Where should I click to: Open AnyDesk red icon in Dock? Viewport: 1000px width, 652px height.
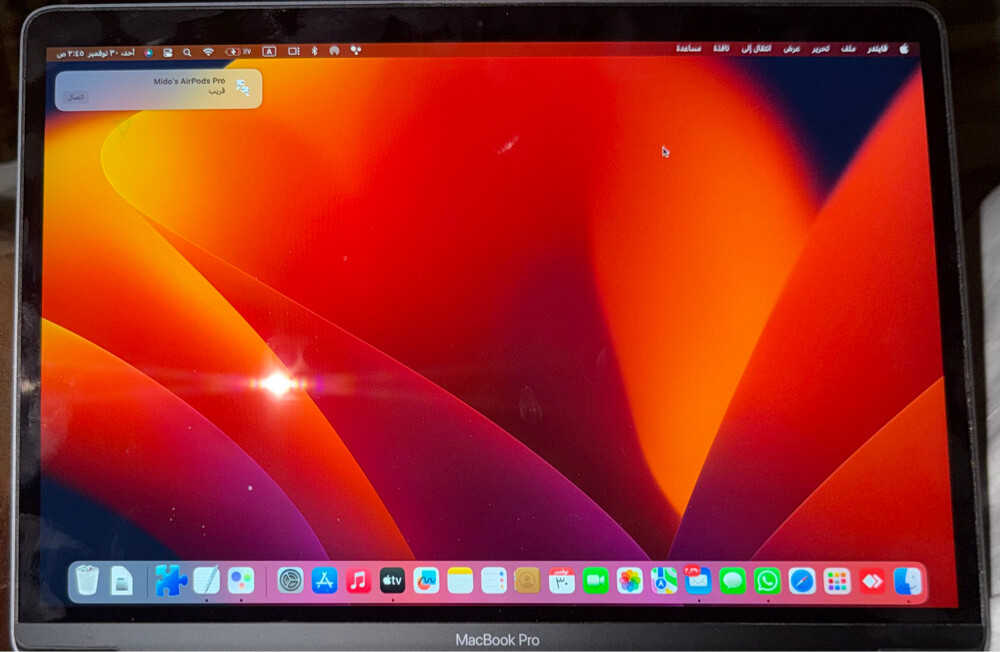872,581
